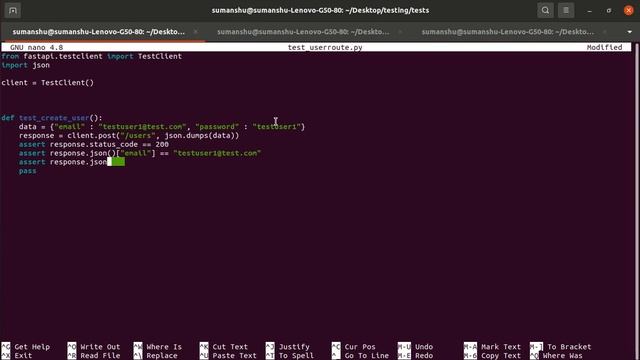Click the Get Help shortcut label
This screenshot has width=640, height=360.
(32, 347)
